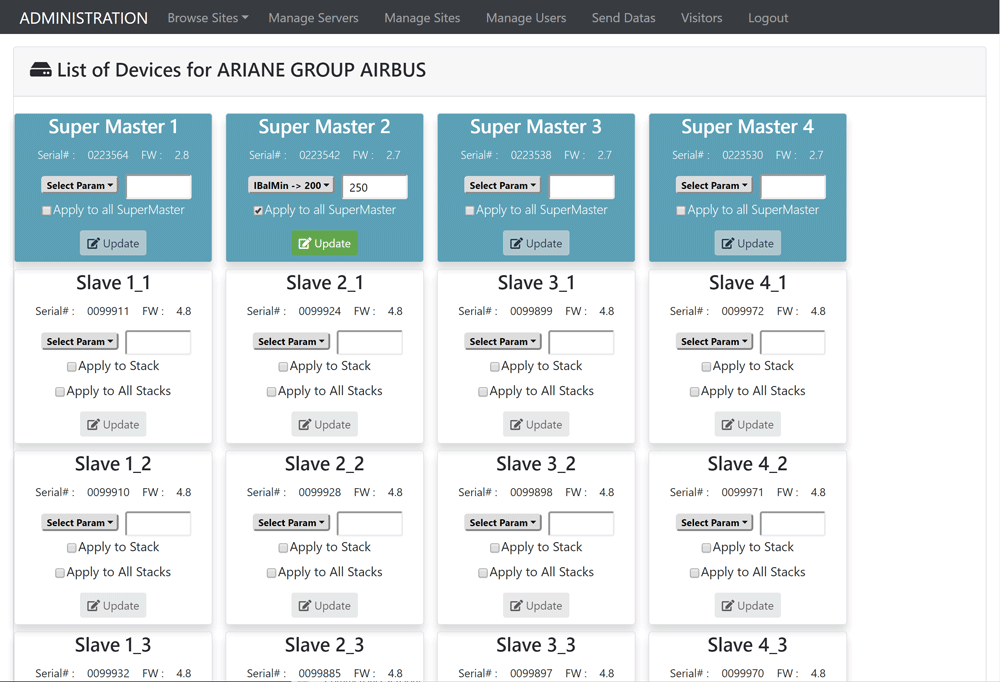Hit the Update icon under Slave 2_1
The image size is (1000, 682).
pyautogui.click(x=304, y=424)
